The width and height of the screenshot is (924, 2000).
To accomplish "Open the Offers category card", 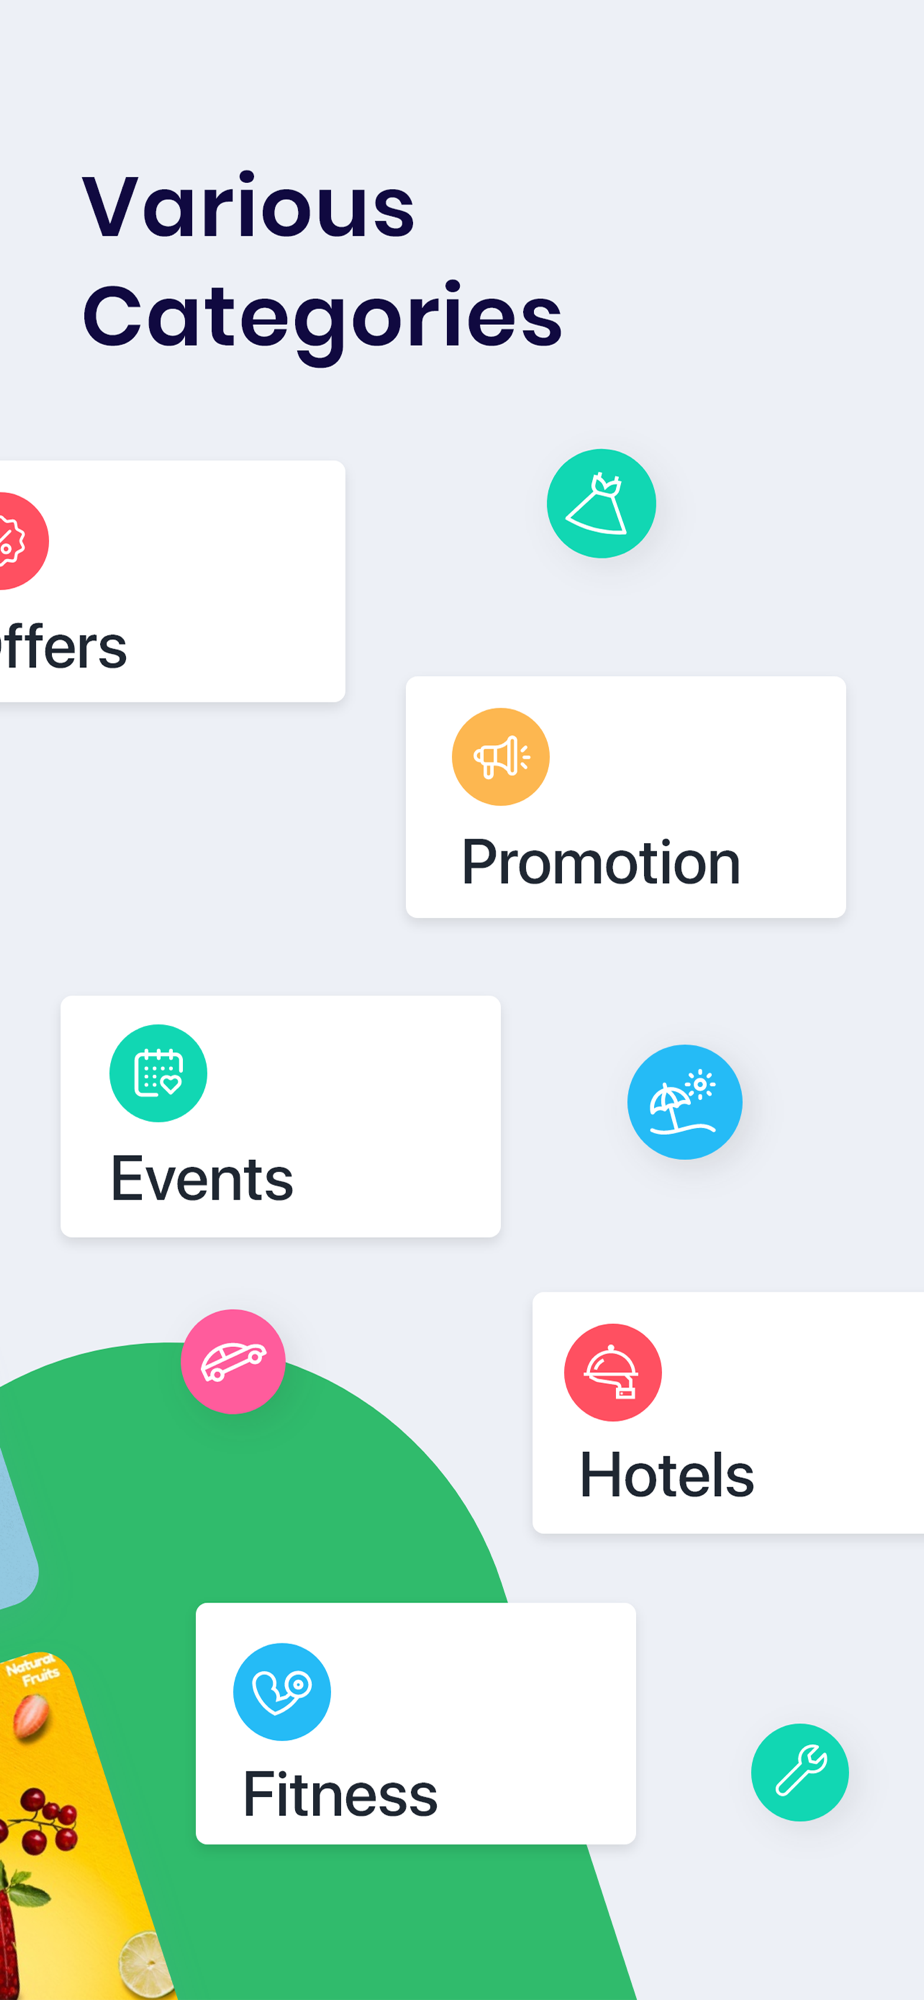I will tap(172, 581).
